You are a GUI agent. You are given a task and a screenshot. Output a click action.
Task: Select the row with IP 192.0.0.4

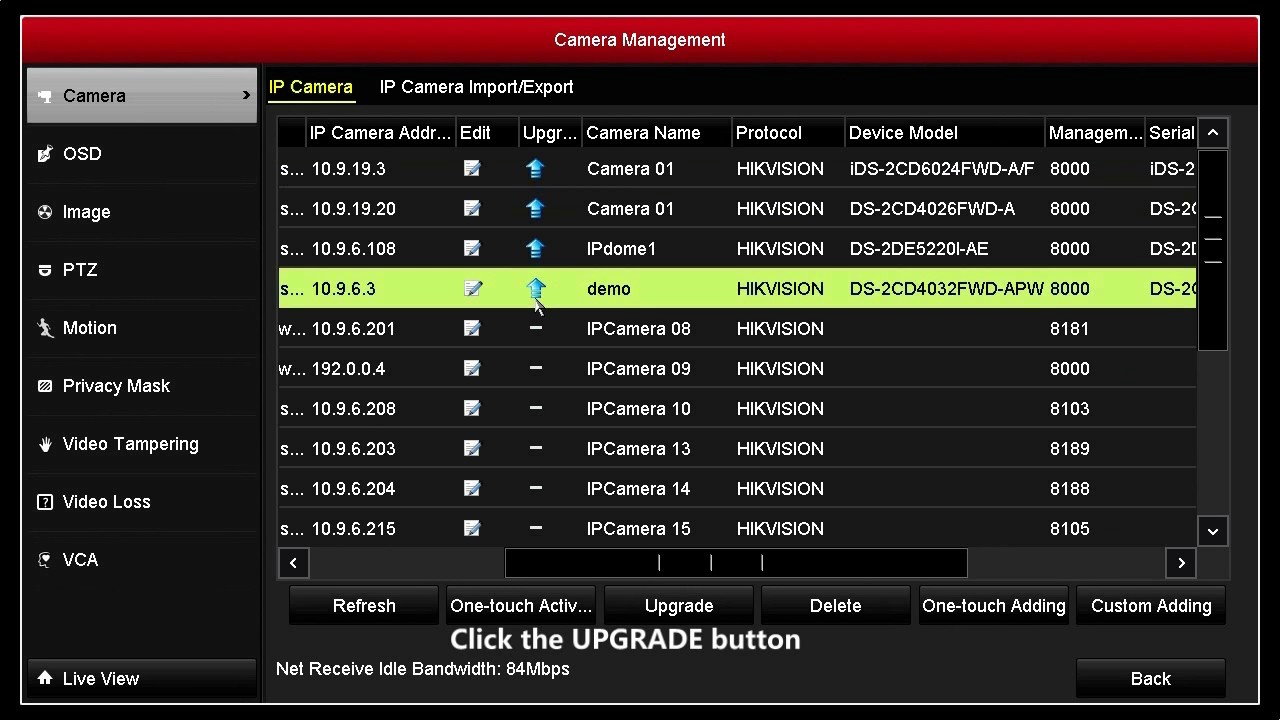737,369
